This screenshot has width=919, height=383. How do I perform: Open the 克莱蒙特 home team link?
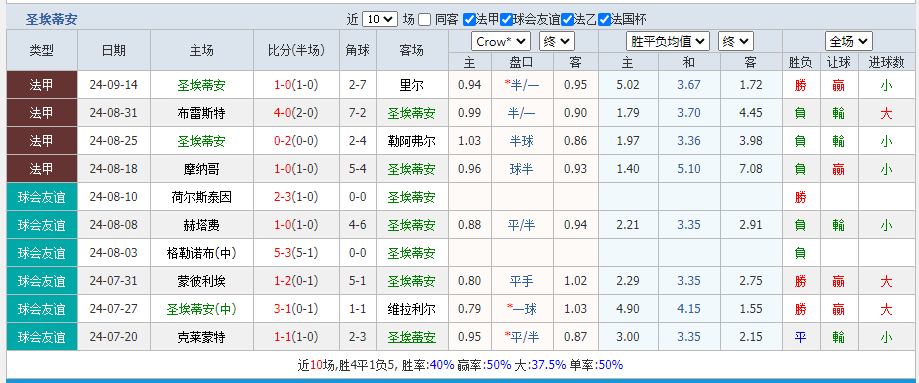pos(201,337)
